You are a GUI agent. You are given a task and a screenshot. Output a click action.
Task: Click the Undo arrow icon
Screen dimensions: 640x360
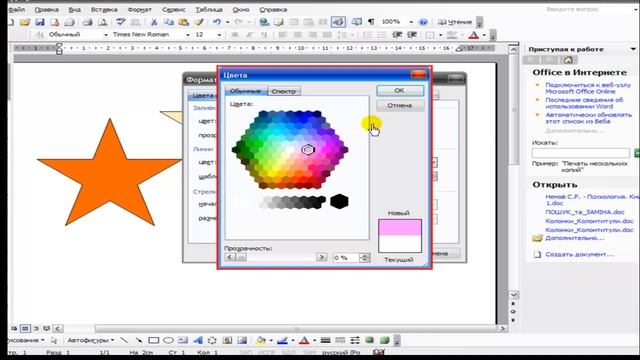217,22
